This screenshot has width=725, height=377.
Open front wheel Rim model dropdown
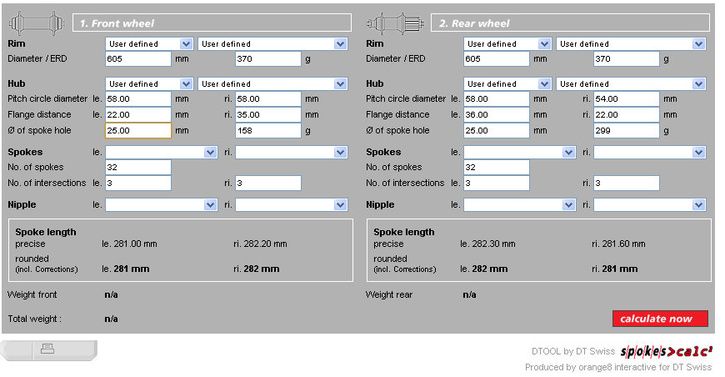click(x=273, y=44)
